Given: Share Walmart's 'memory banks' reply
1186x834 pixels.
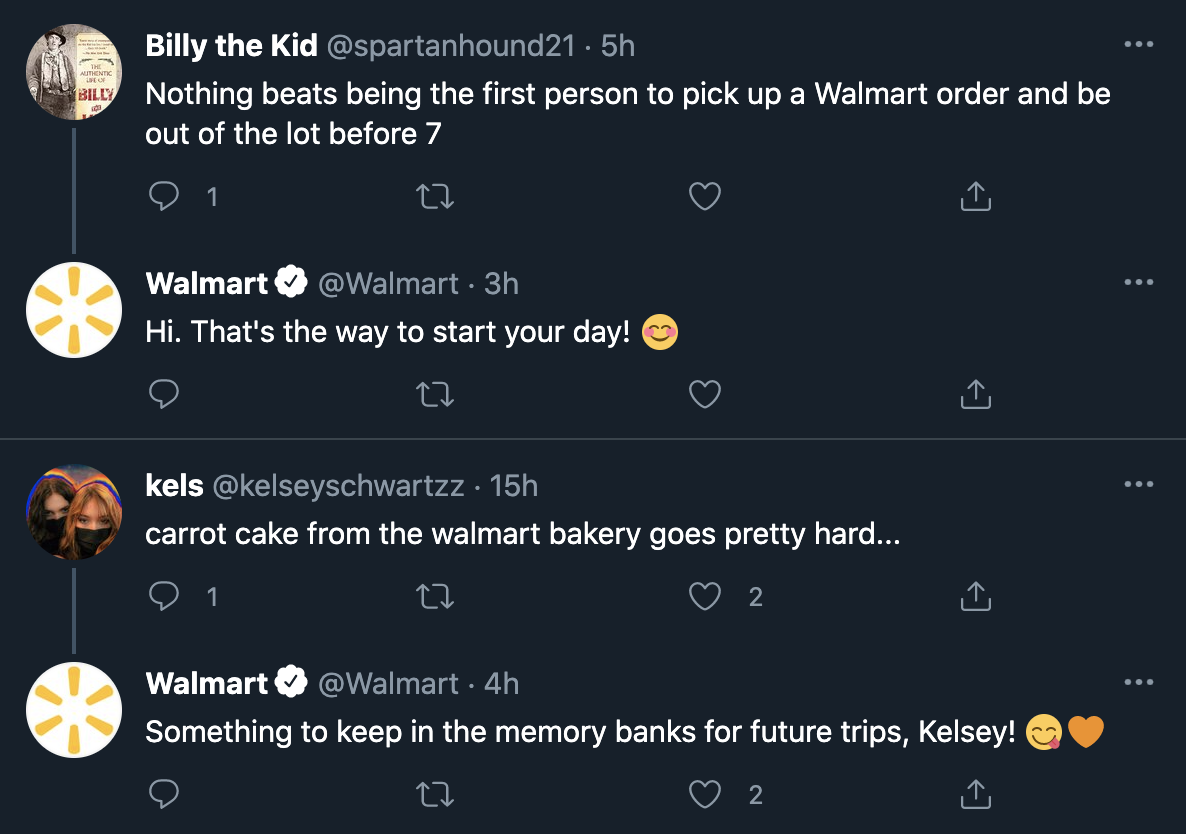Looking at the screenshot, I should click(x=975, y=795).
